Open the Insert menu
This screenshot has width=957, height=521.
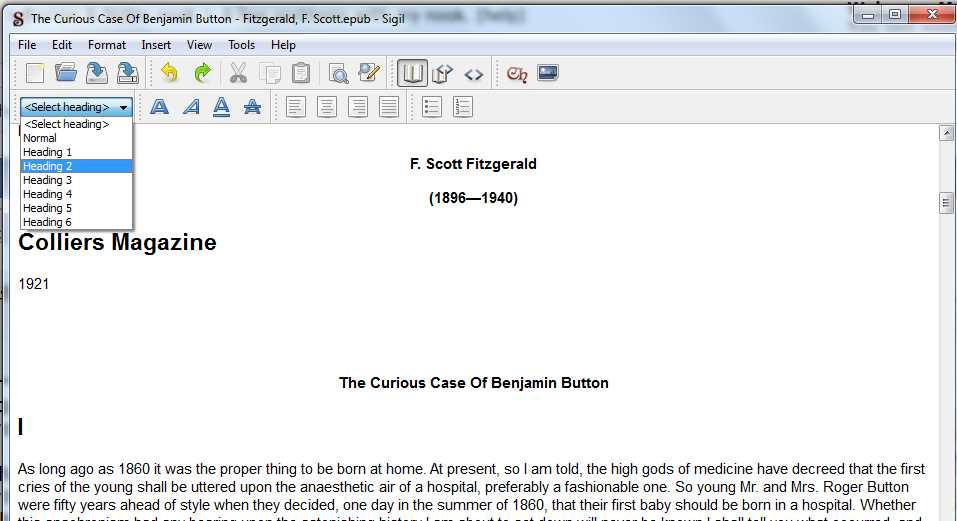[156, 45]
